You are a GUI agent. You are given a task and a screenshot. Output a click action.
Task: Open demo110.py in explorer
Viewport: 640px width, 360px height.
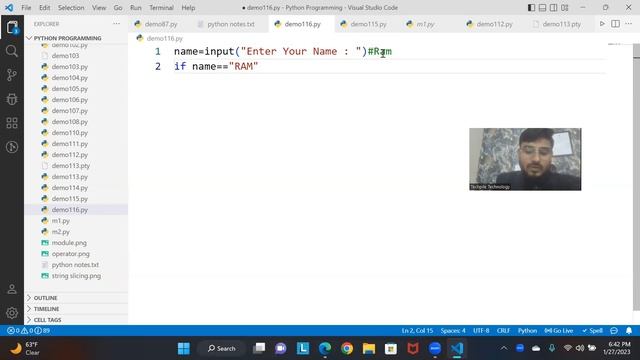pyautogui.click(x=70, y=133)
